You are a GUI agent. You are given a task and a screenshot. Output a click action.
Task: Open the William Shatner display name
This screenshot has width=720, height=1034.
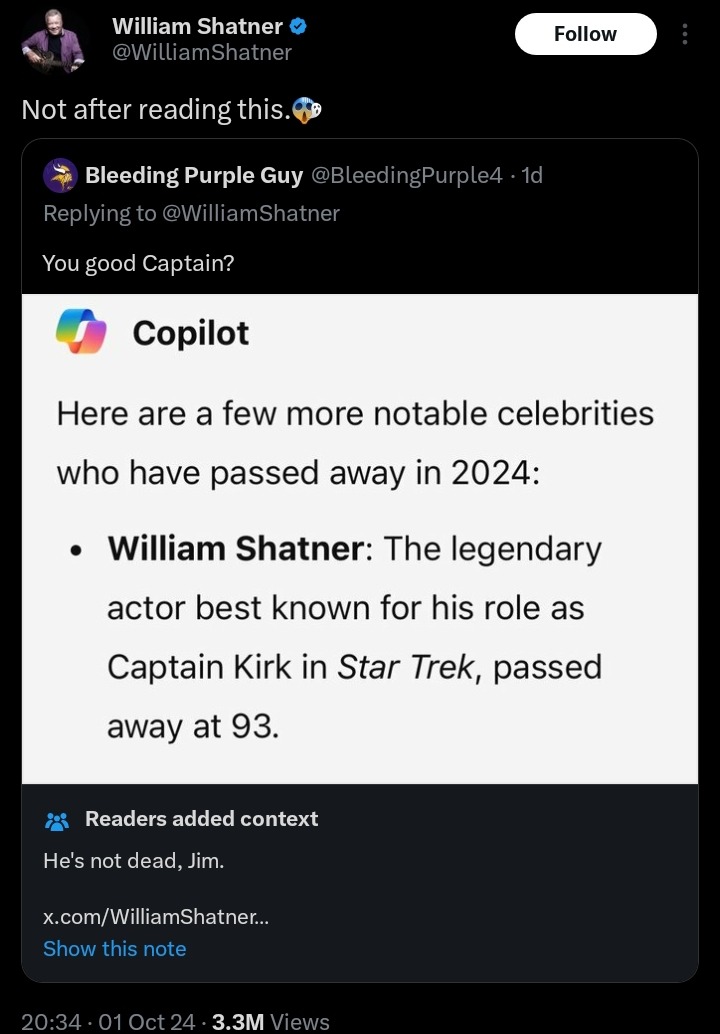196,27
